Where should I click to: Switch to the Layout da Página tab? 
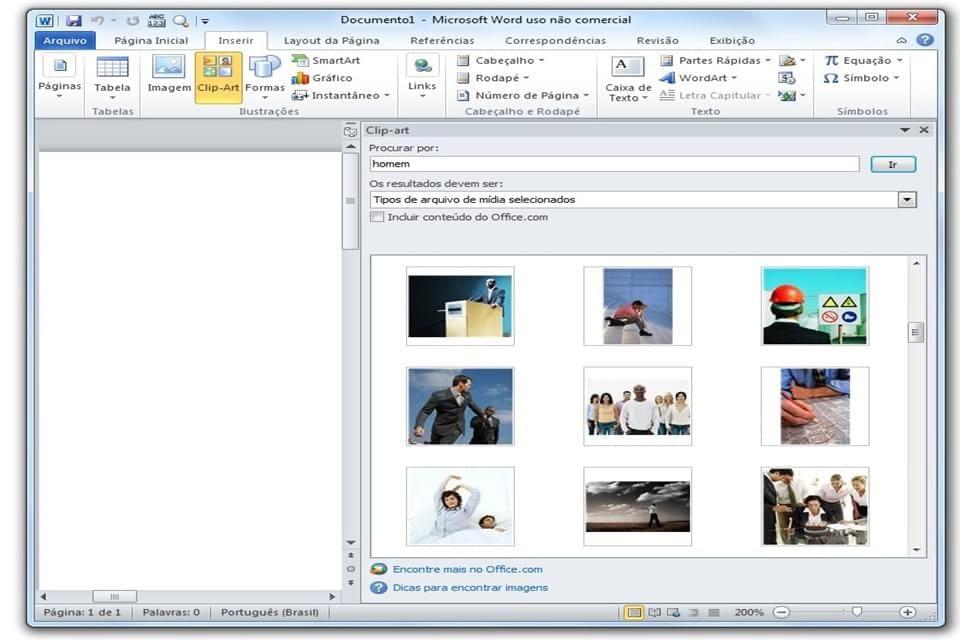coord(331,40)
